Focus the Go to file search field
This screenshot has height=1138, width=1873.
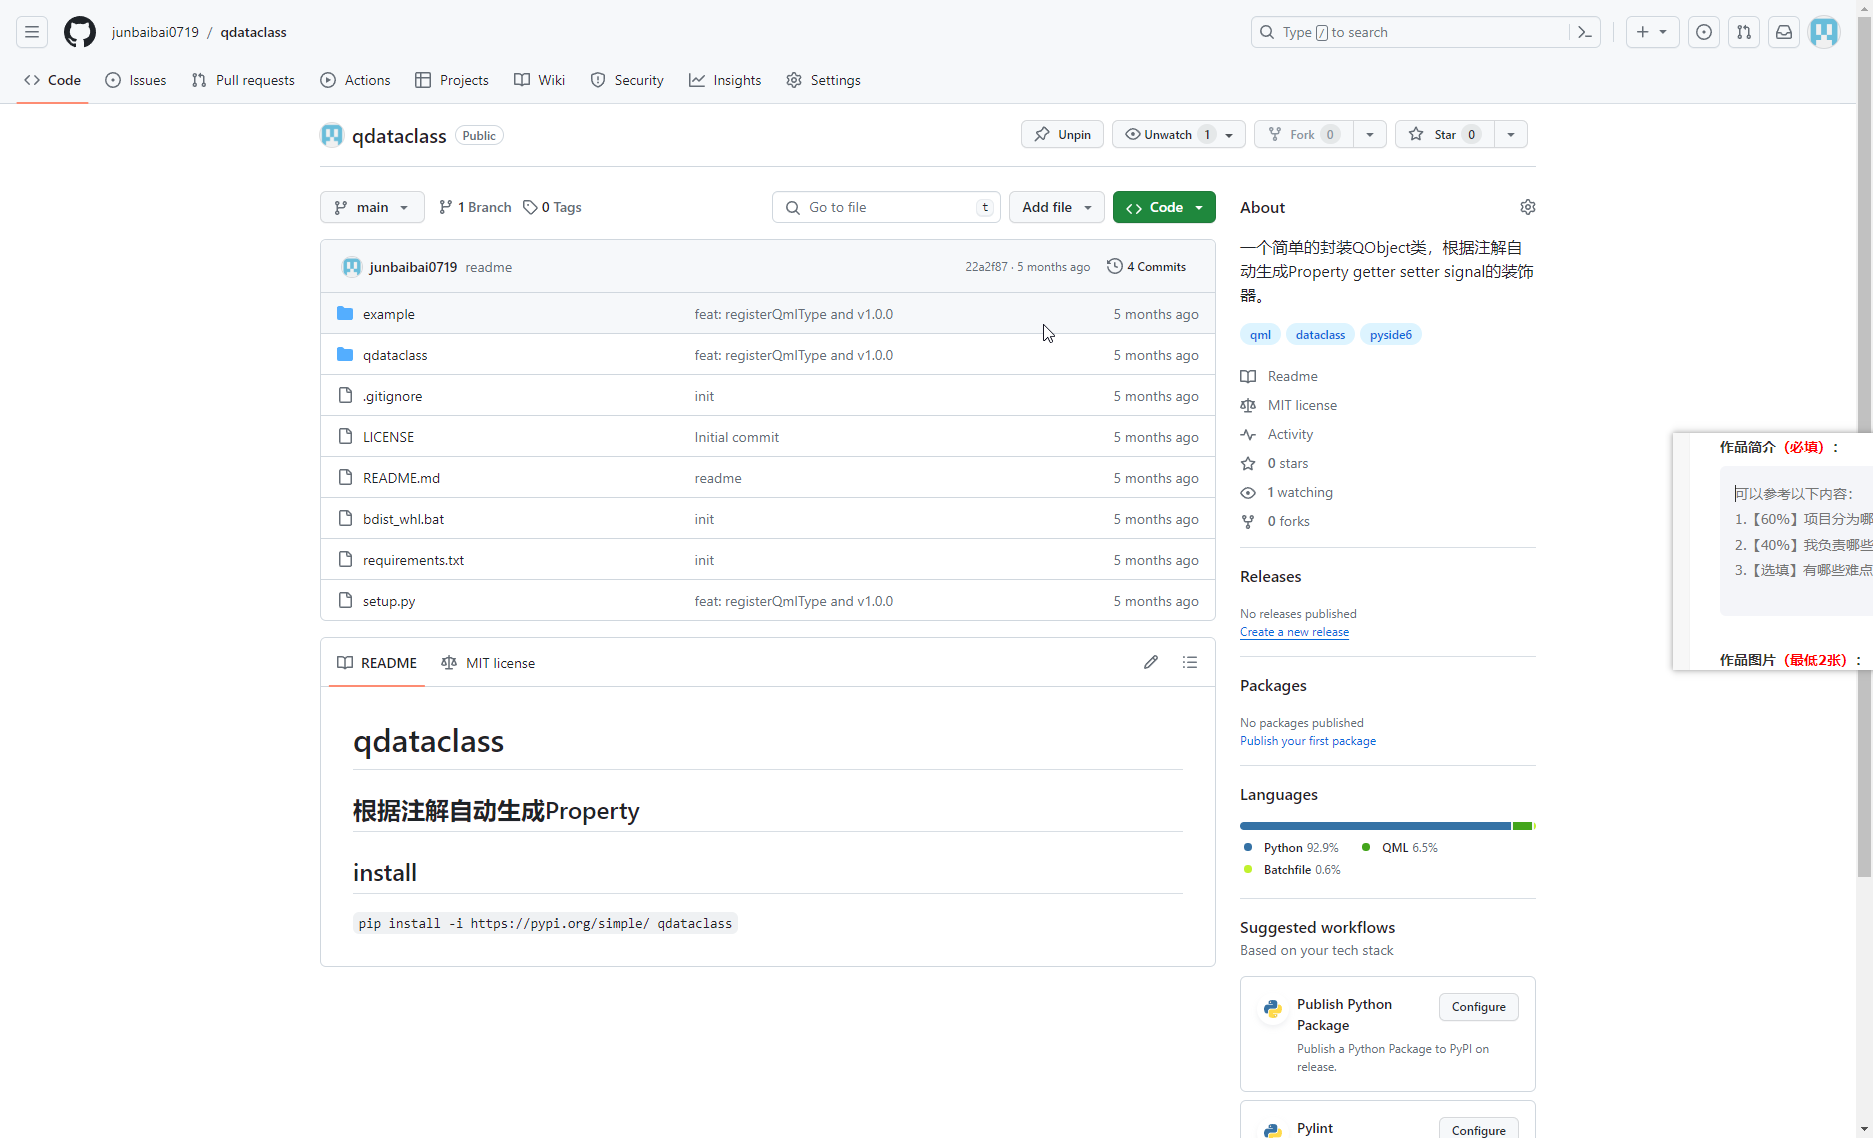coord(886,207)
